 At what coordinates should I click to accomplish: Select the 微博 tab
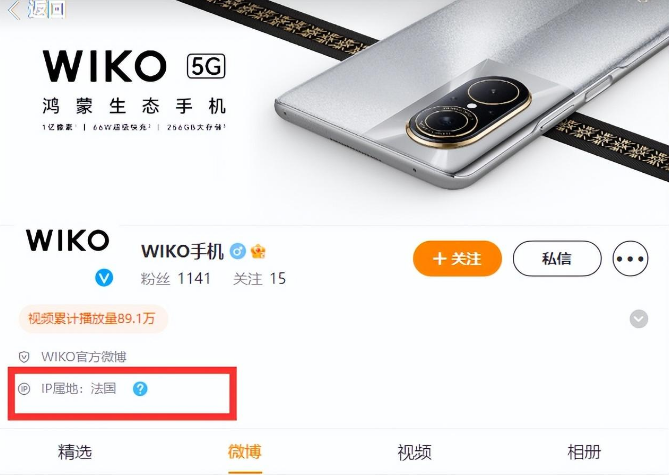tap(245, 452)
